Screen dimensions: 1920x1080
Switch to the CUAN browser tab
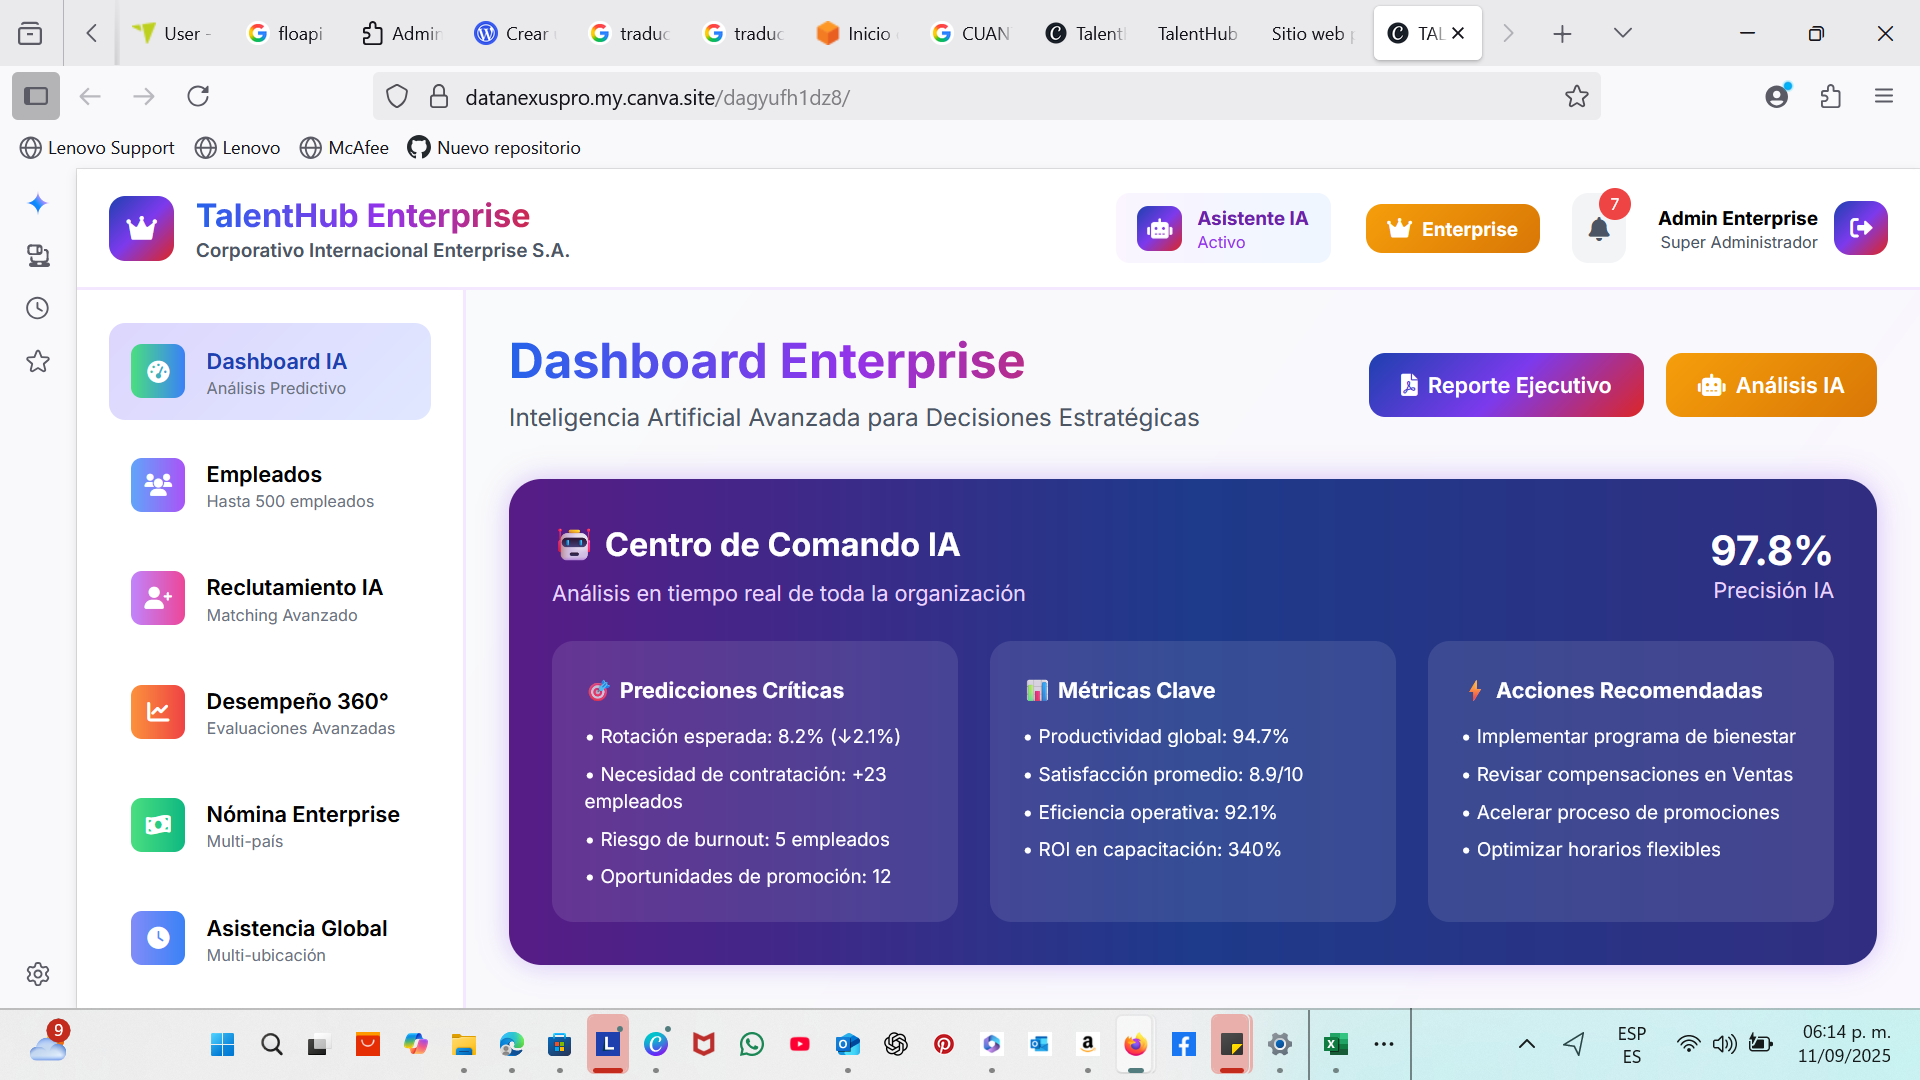pyautogui.click(x=970, y=33)
